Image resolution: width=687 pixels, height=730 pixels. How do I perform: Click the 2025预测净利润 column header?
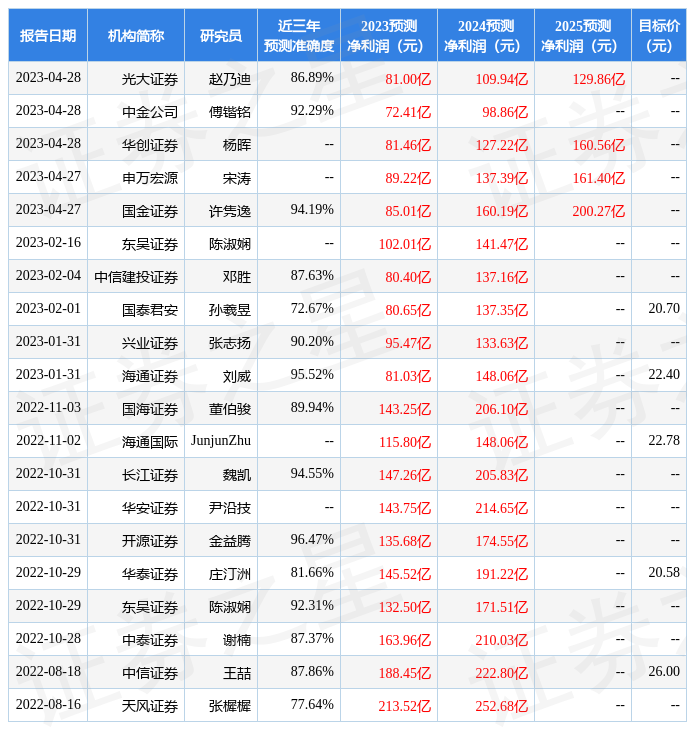pyautogui.click(x=583, y=35)
